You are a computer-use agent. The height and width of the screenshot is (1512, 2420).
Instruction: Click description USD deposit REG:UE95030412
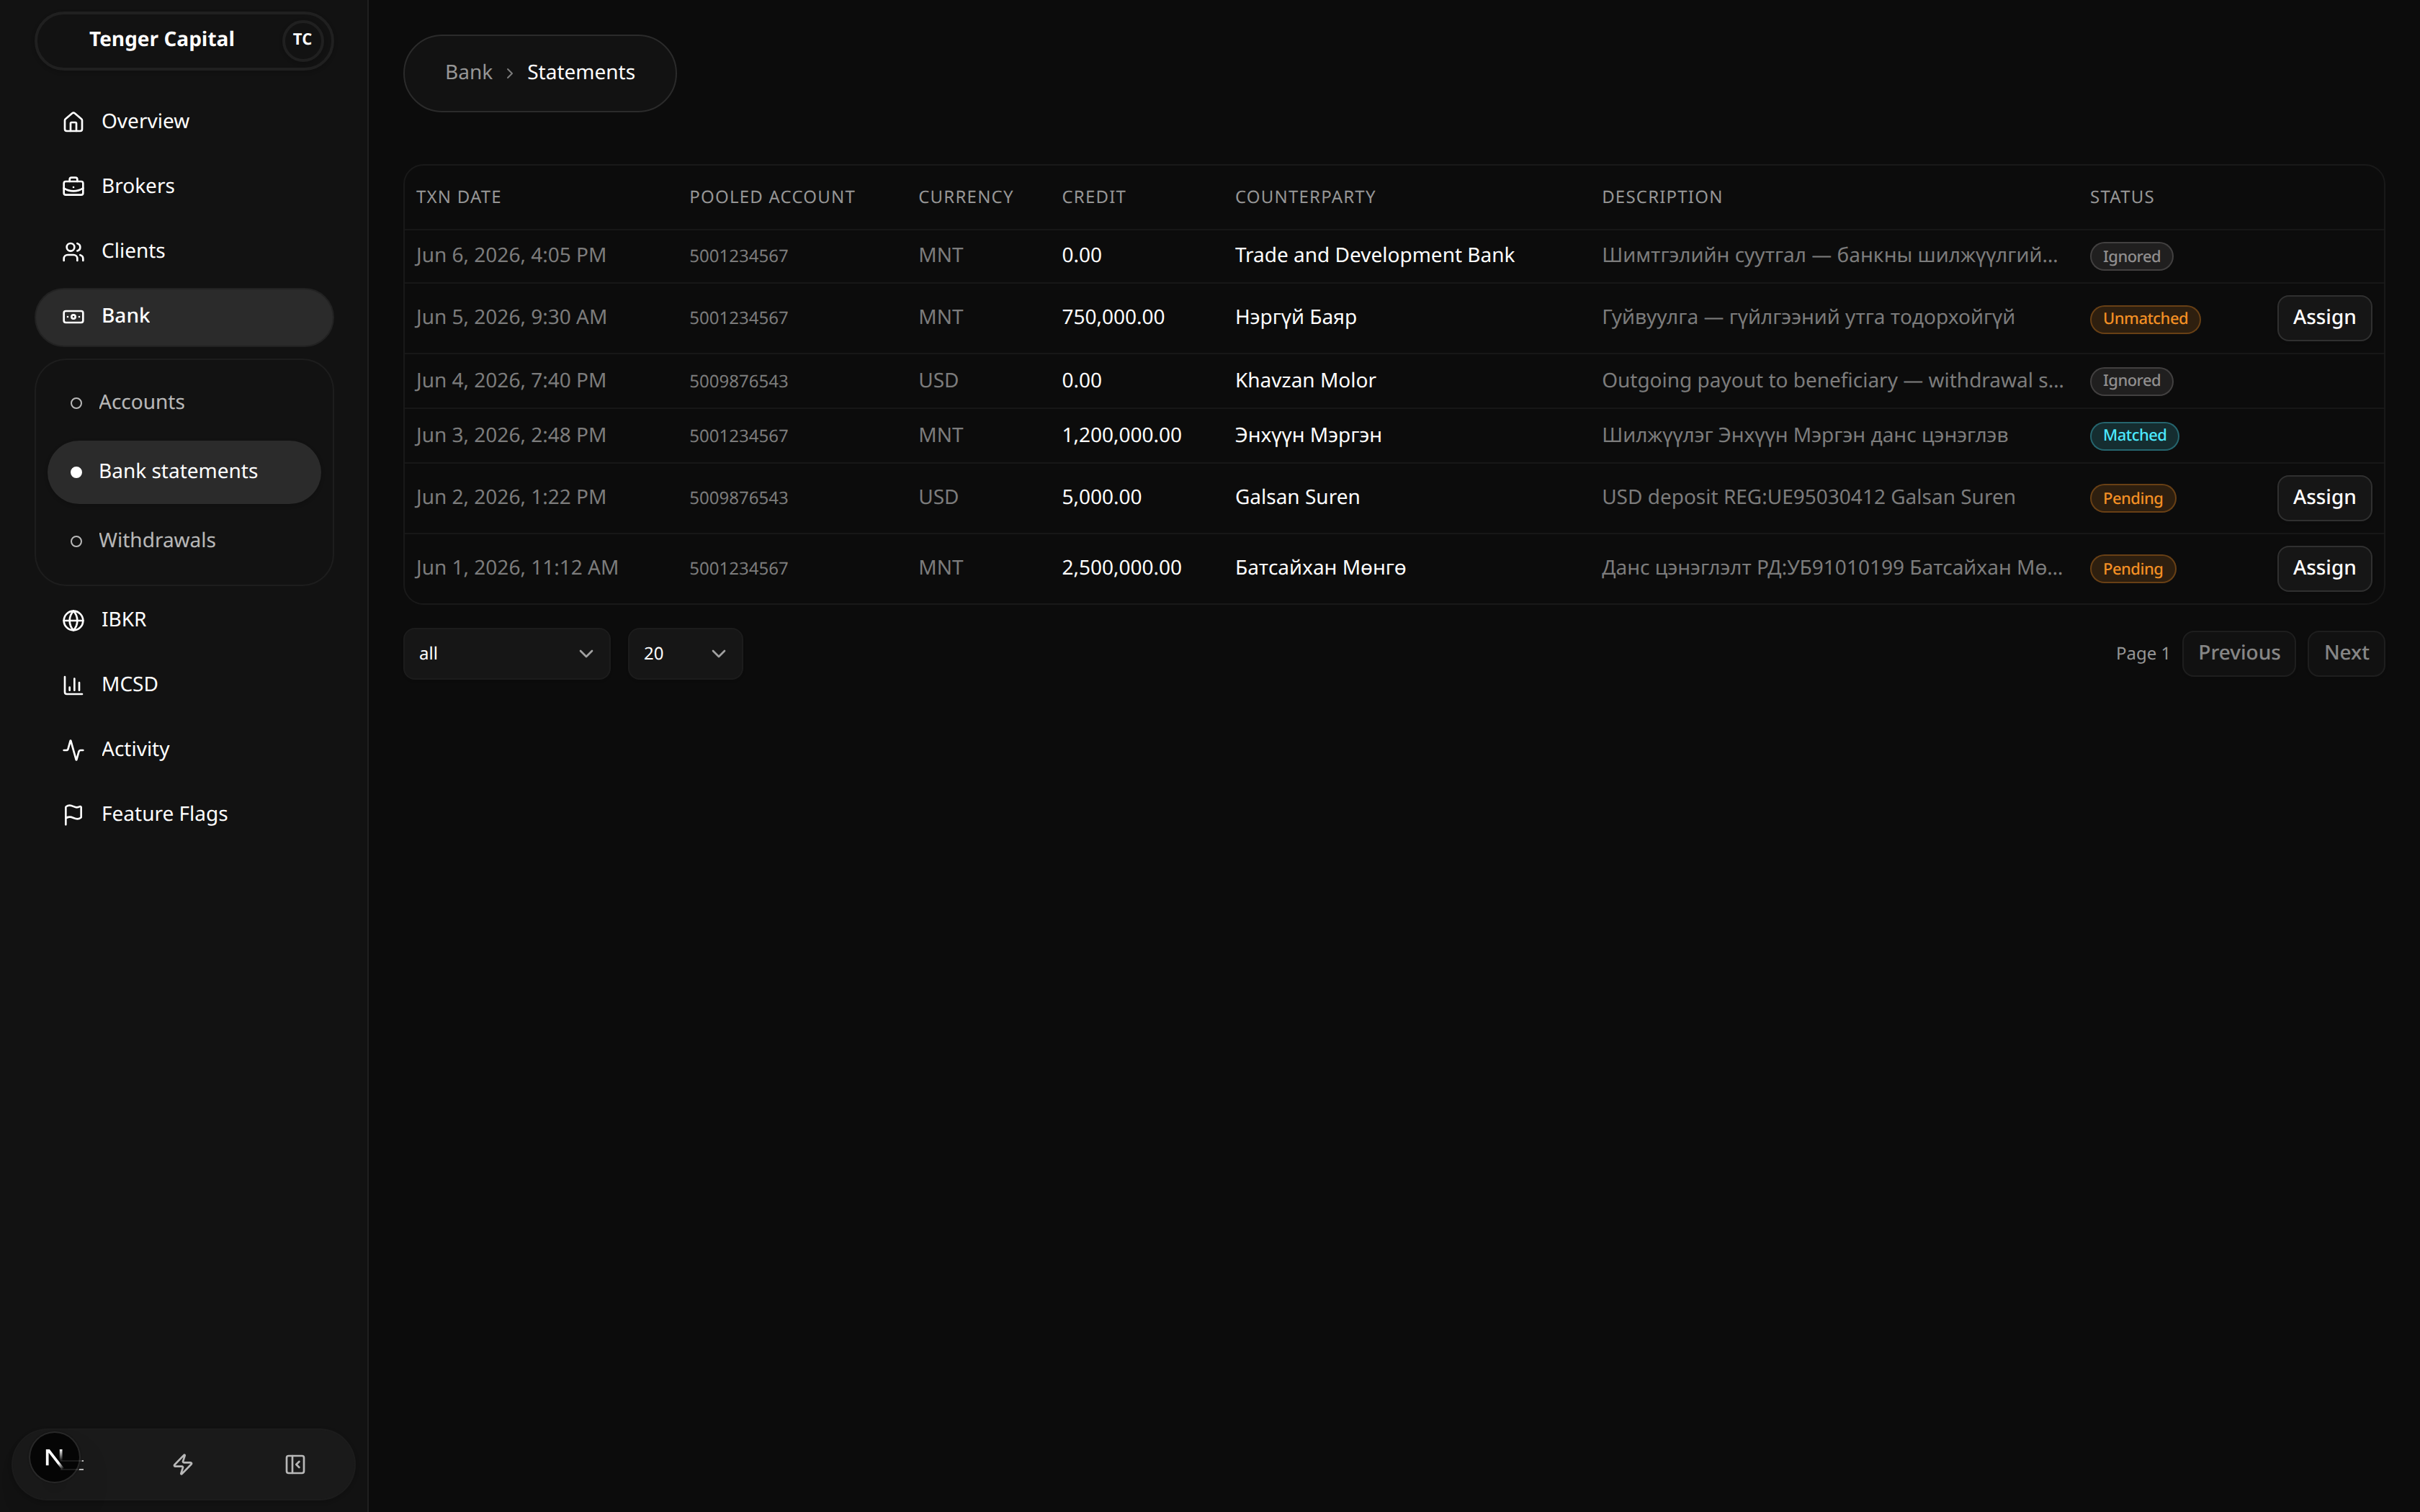(x=1808, y=498)
